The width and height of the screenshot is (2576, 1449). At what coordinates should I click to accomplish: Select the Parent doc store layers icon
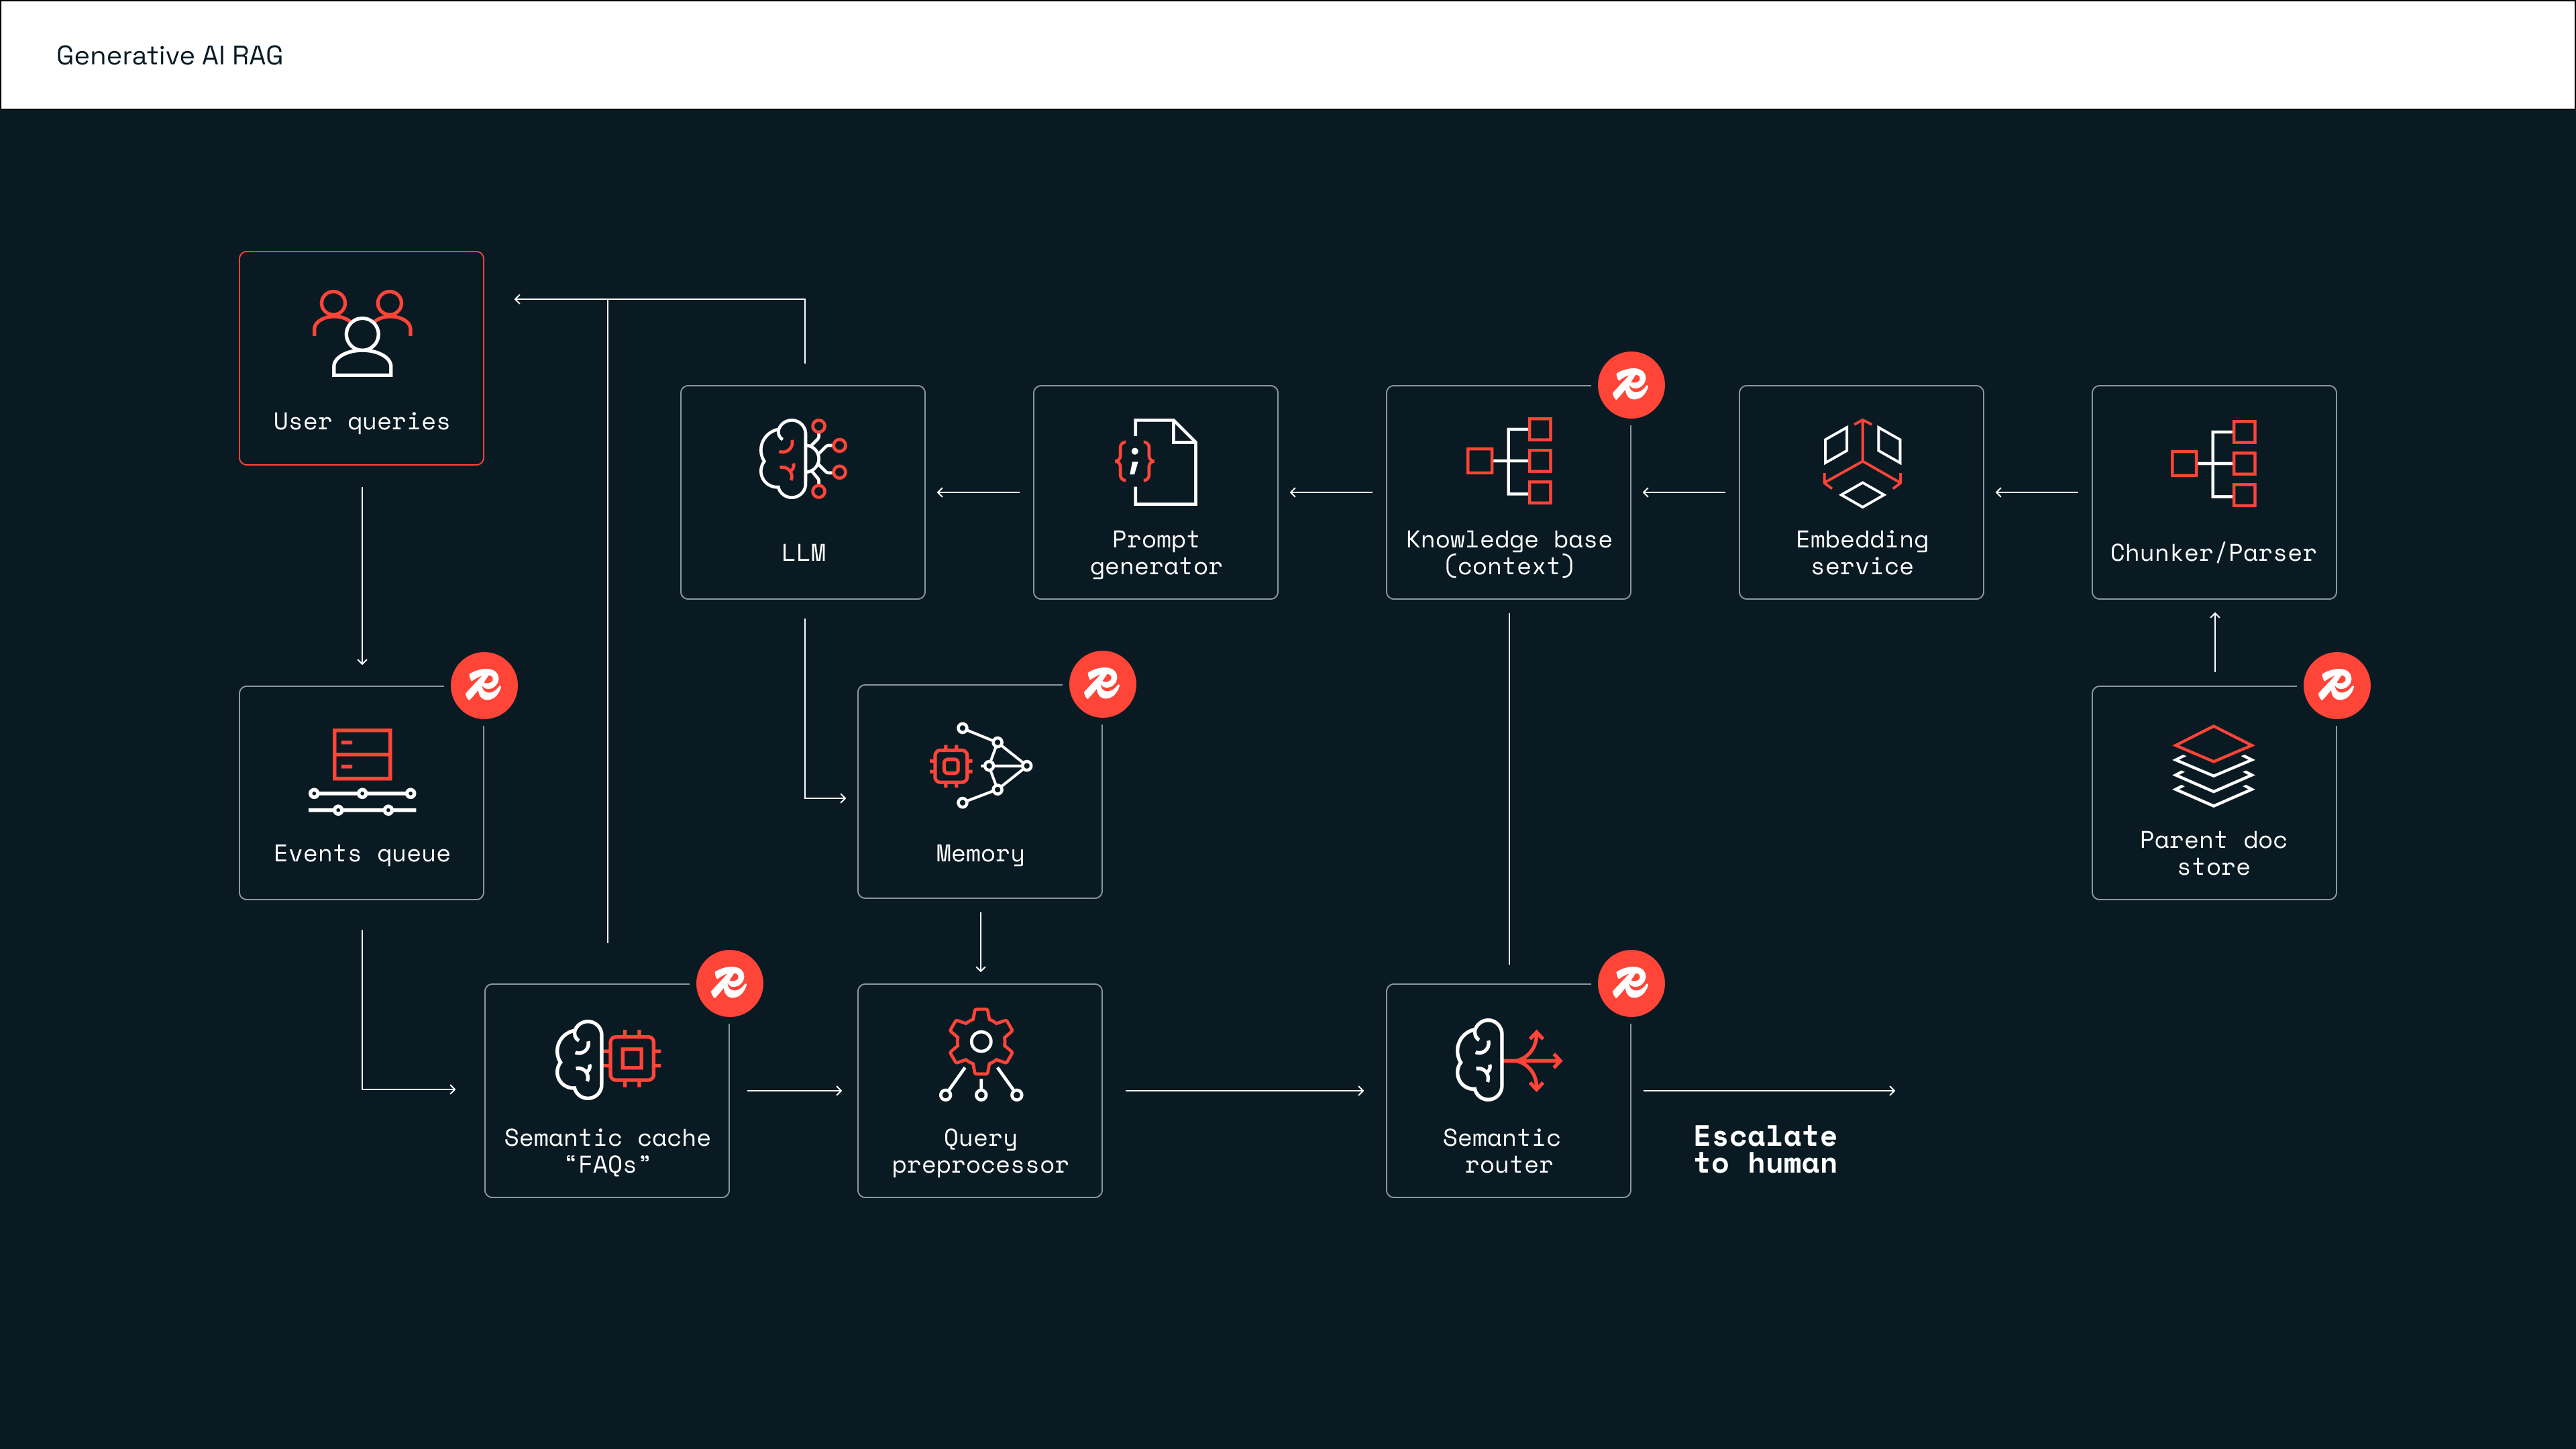click(x=2213, y=766)
